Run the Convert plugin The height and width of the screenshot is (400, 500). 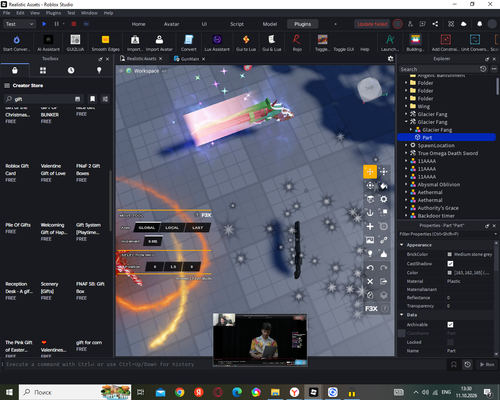coord(189,40)
